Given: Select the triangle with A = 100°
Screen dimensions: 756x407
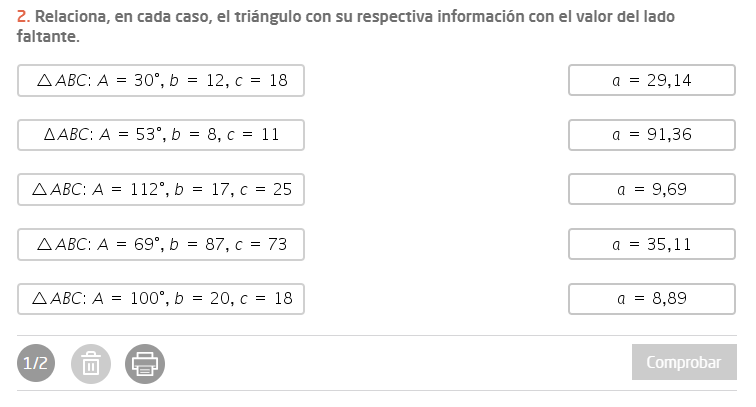Looking at the screenshot, I should 161,298.
